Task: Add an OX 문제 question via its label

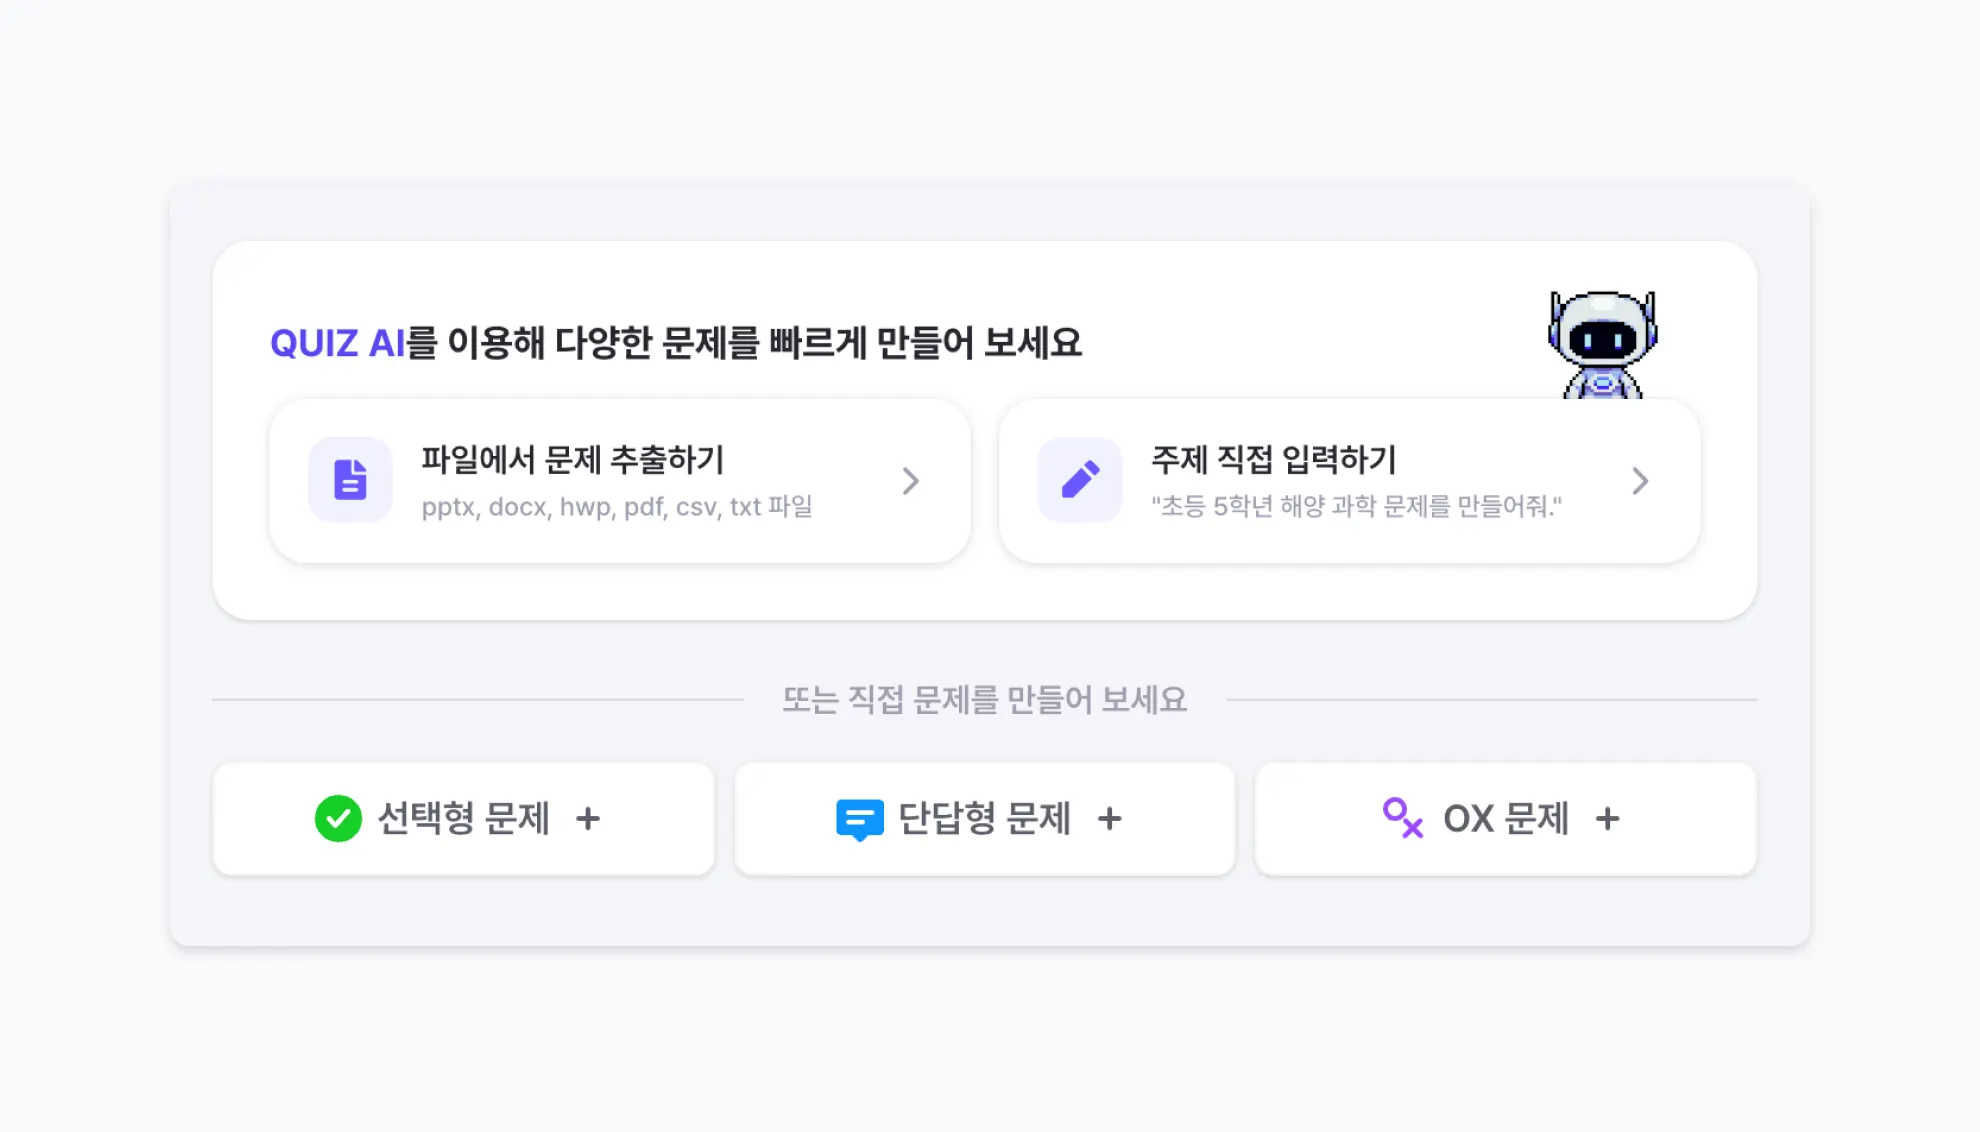Action: (x=1506, y=819)
